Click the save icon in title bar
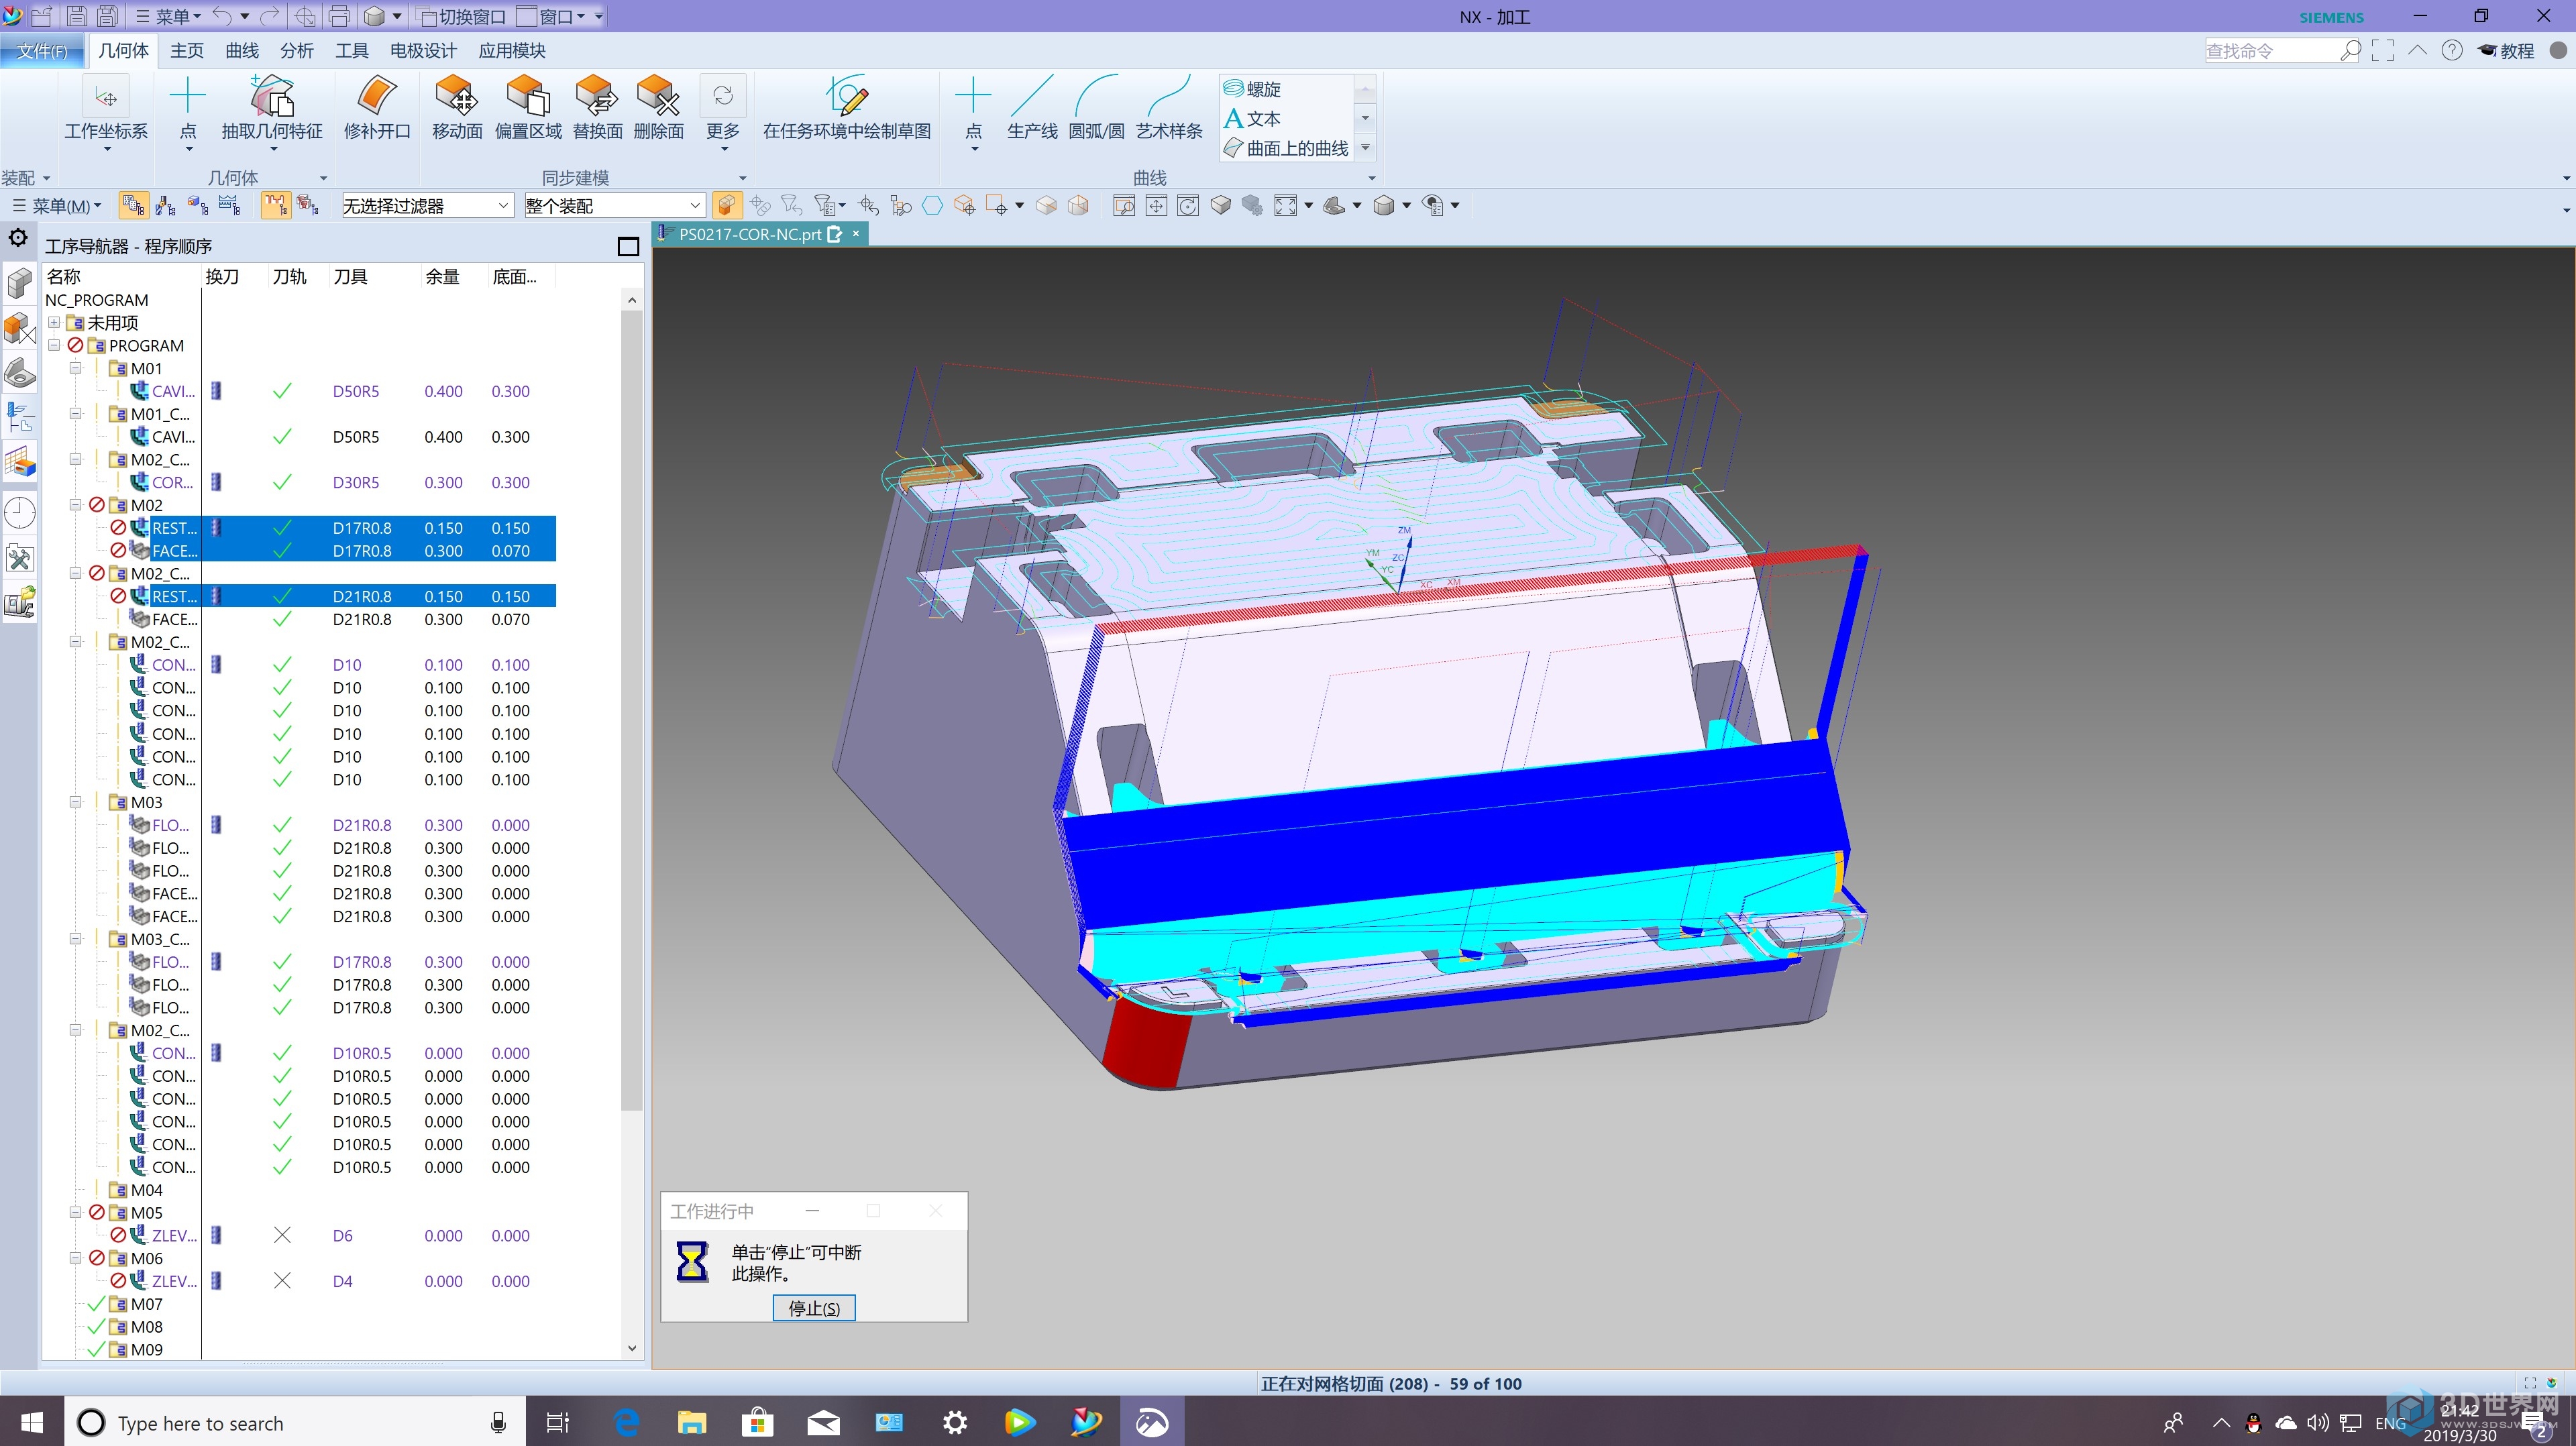The image size is (2576, 1446). pos(77,16)
